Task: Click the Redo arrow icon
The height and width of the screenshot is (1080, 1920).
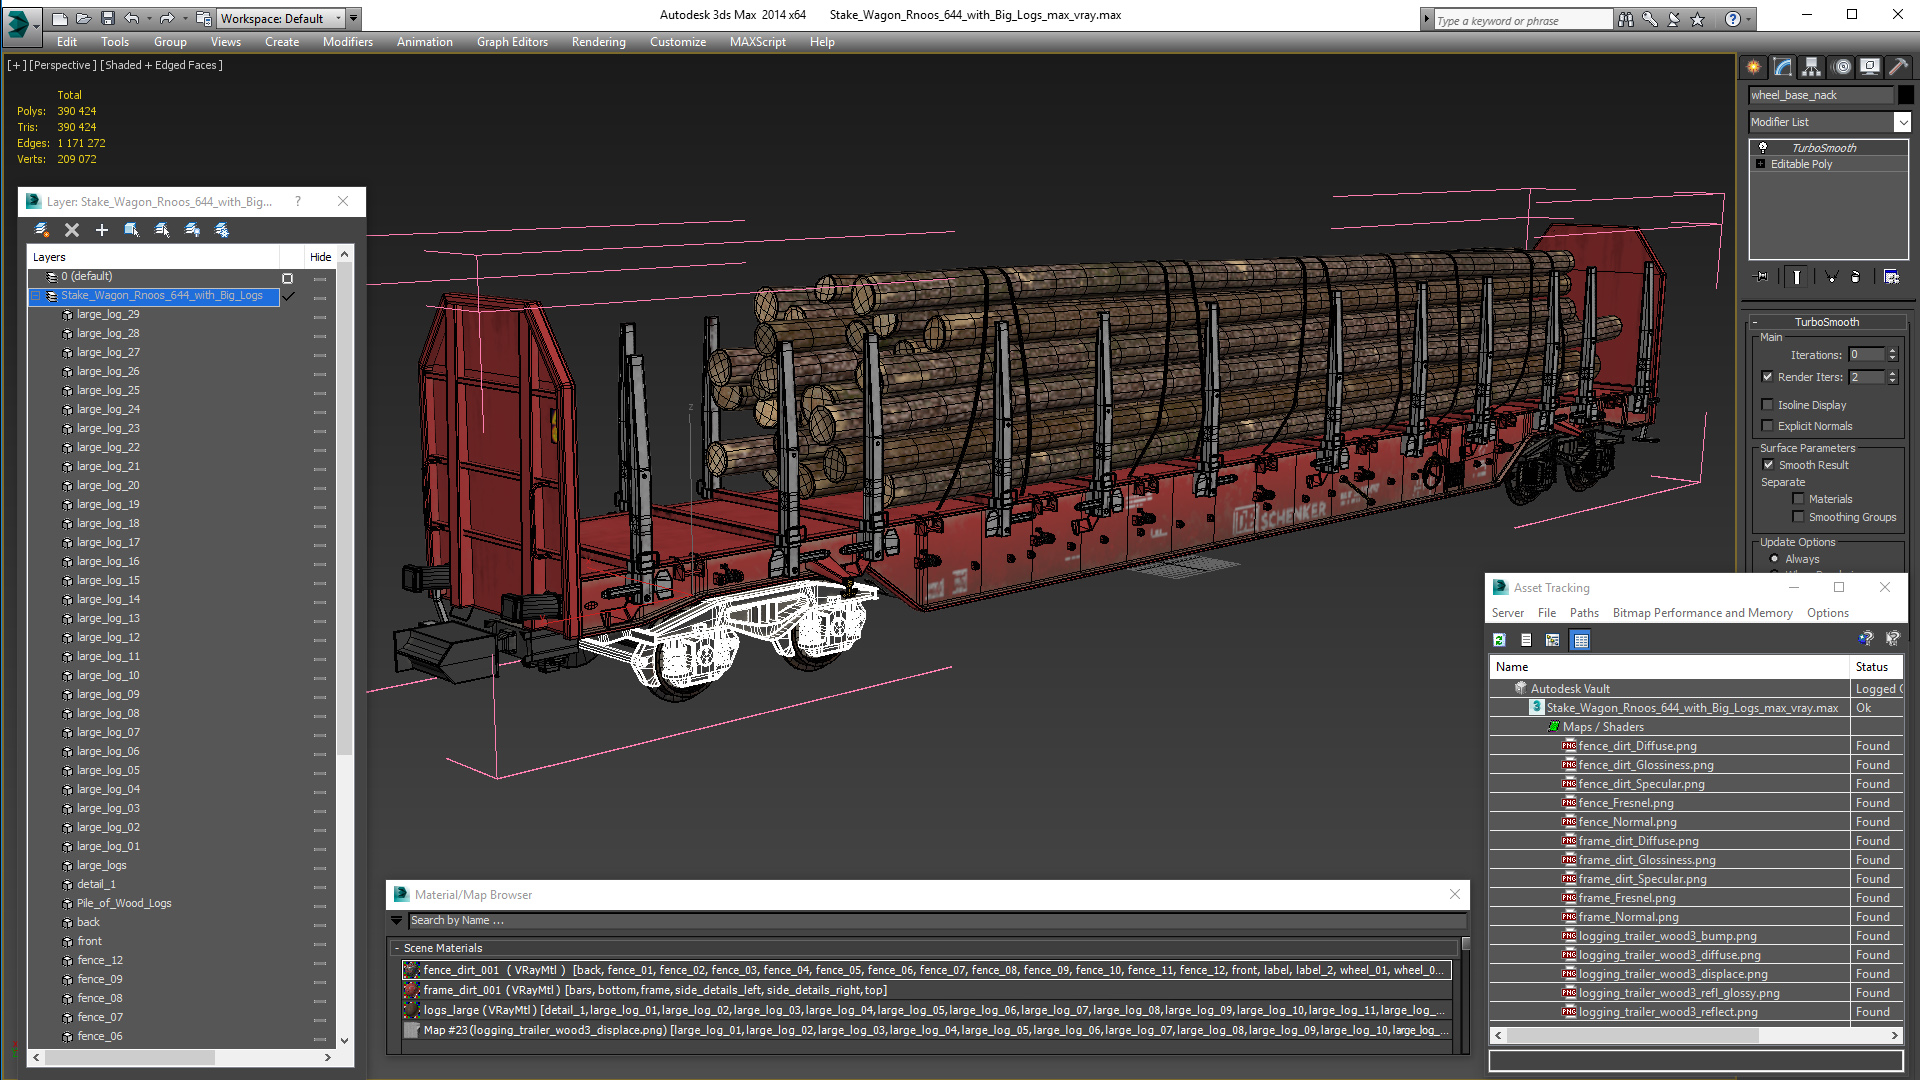Action: click(167, 18)
